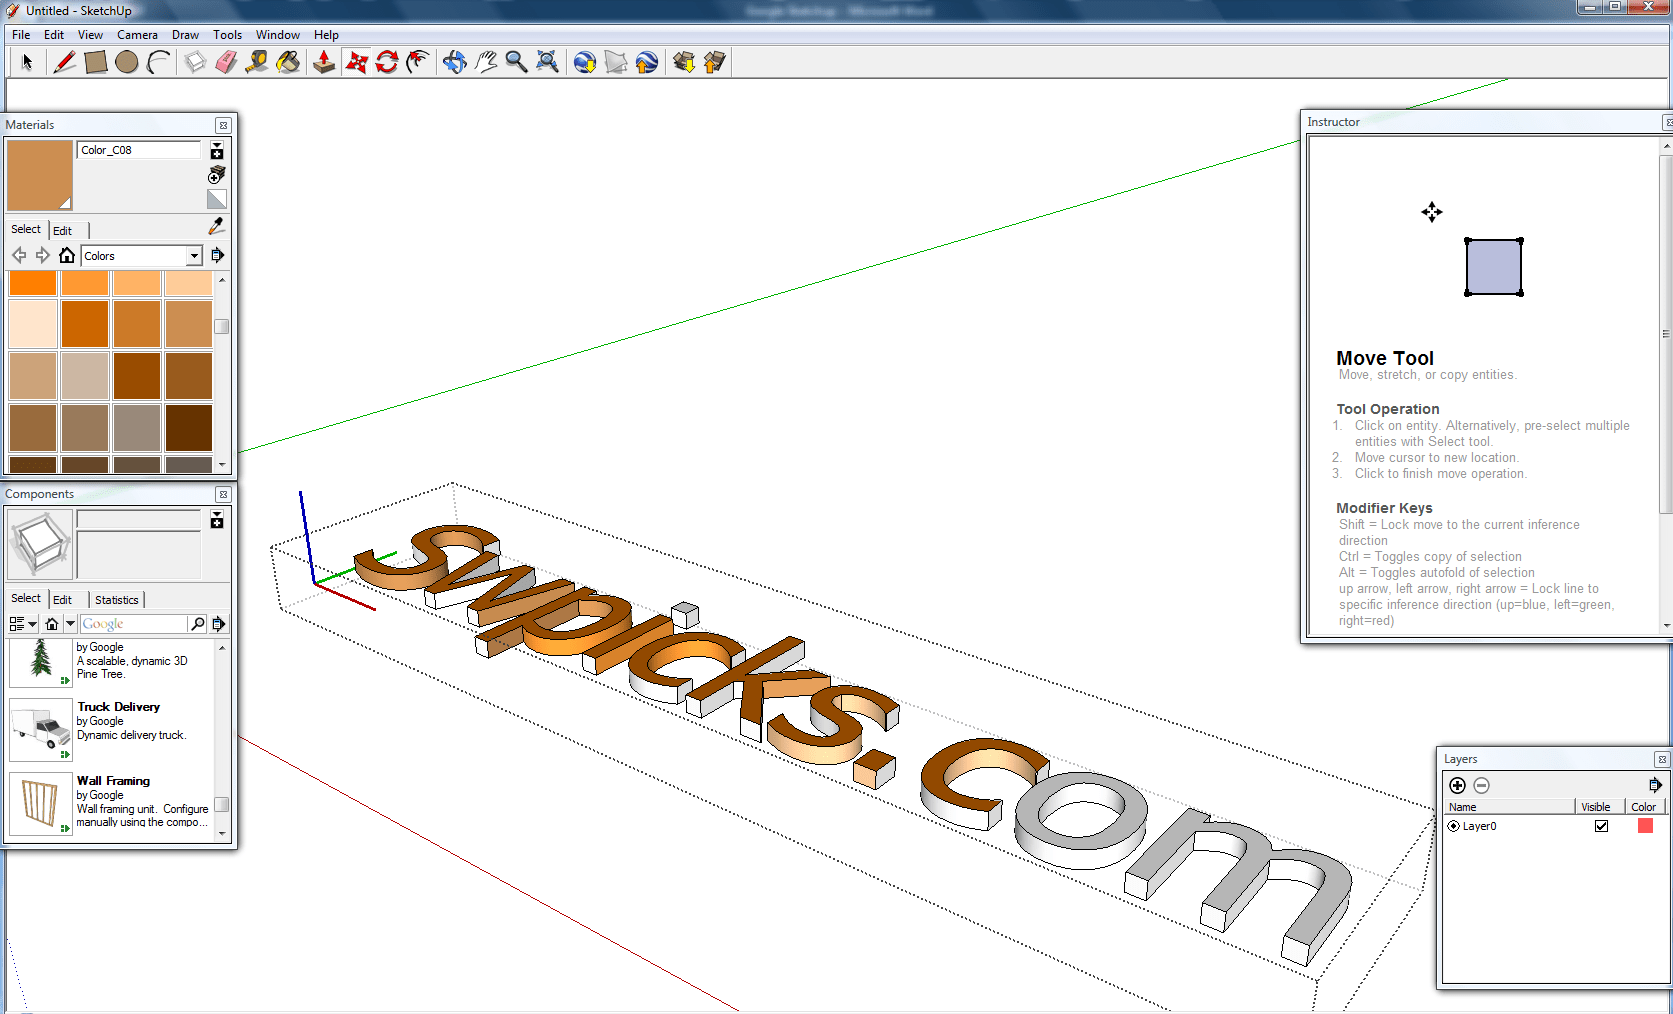
Task: Open the Colors collection dropdown
Action: [x=194, y=256]
